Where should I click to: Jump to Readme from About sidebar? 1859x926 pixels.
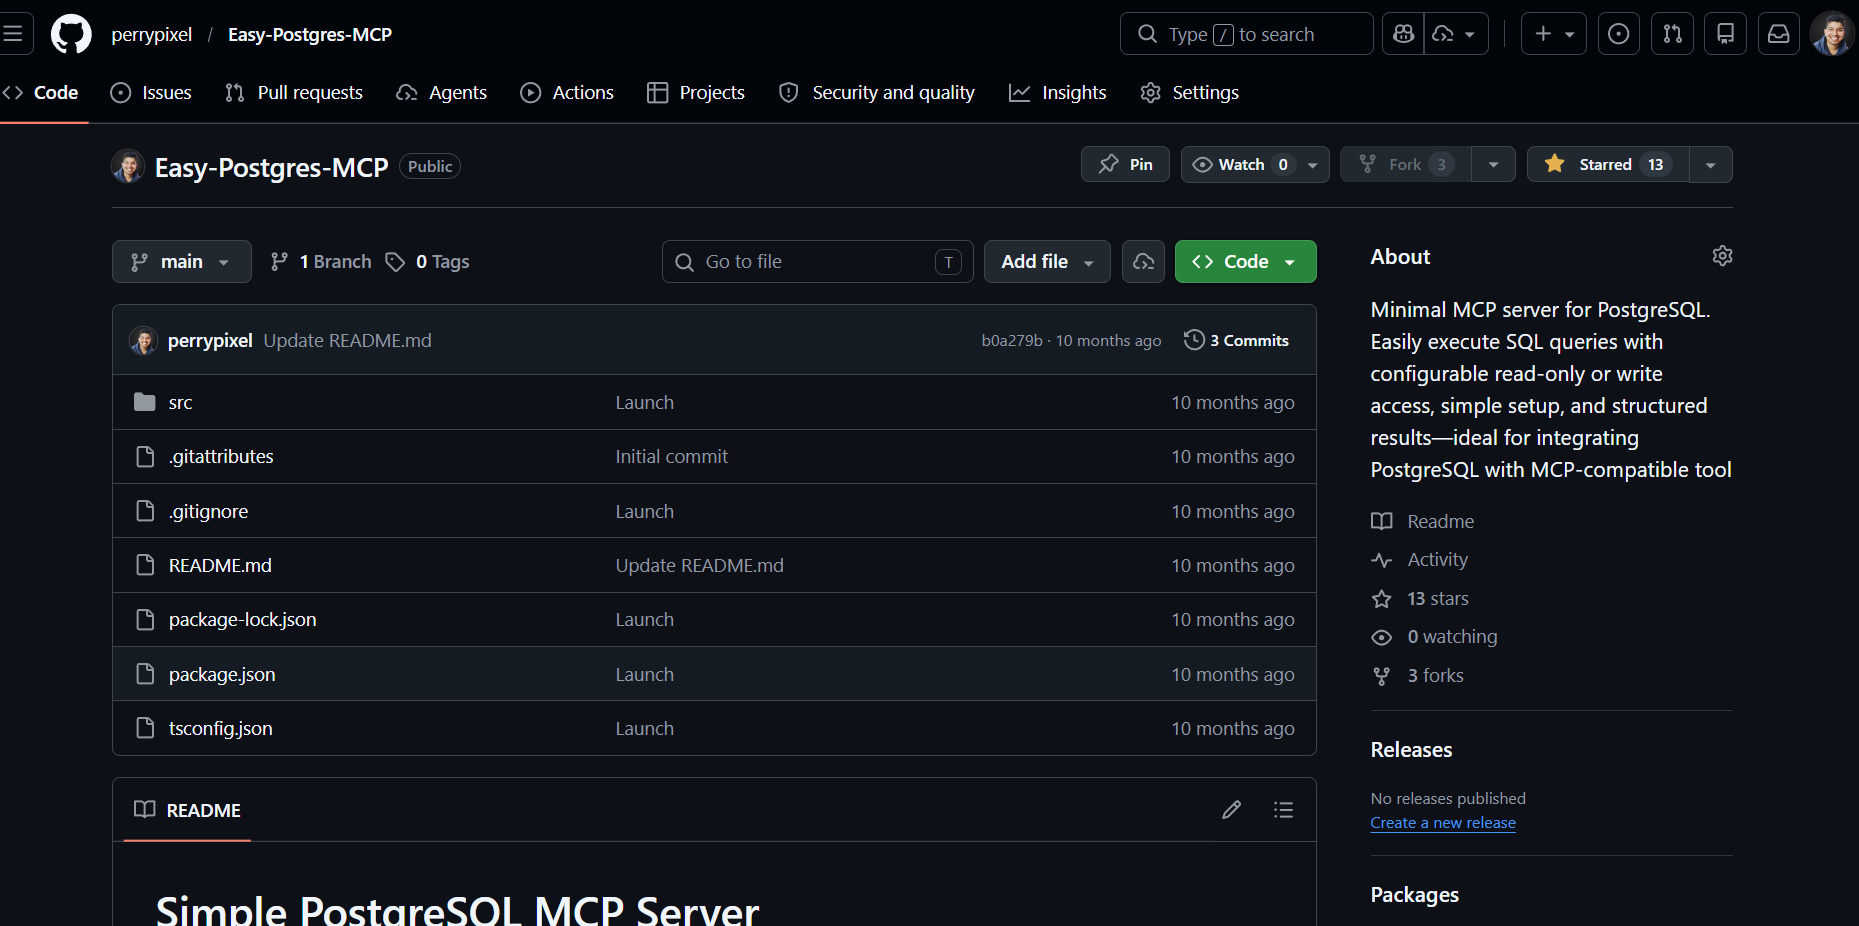point(1423,521)
